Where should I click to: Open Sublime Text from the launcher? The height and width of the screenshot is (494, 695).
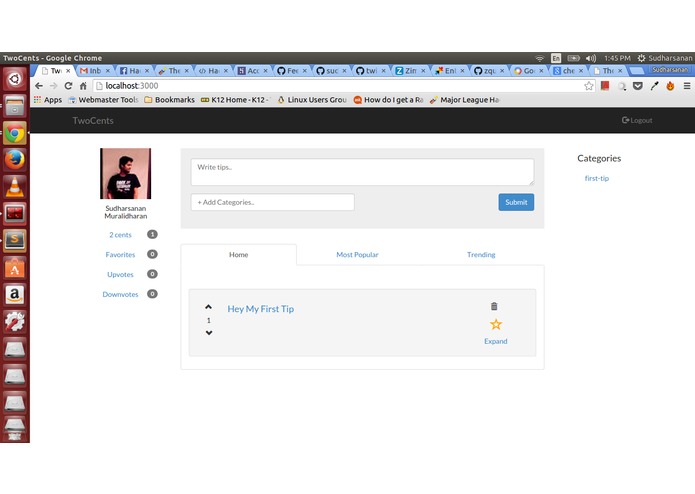coord(15,241)
